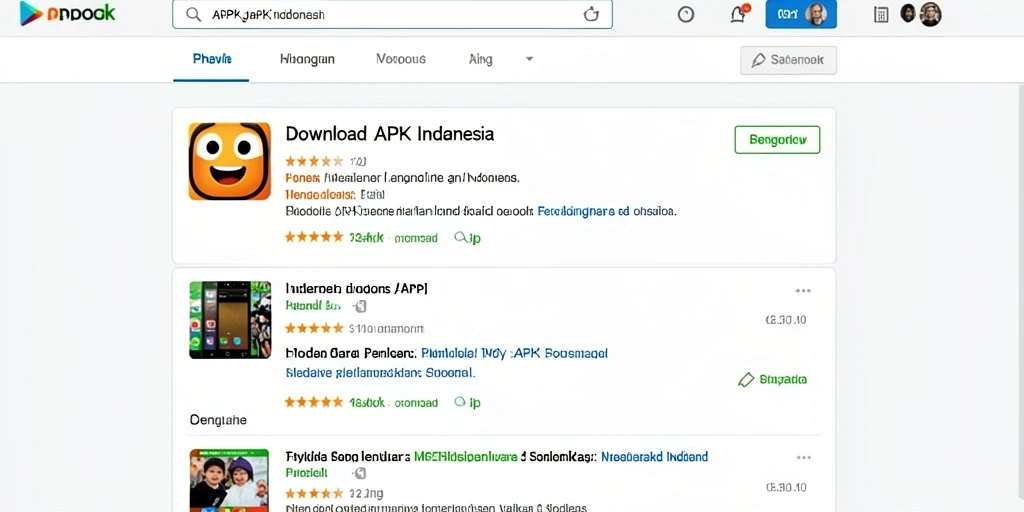Viewport: 1024px width, 512px height.
Task: Click the refresh icon inside search box
Action: tap(591, 14)
